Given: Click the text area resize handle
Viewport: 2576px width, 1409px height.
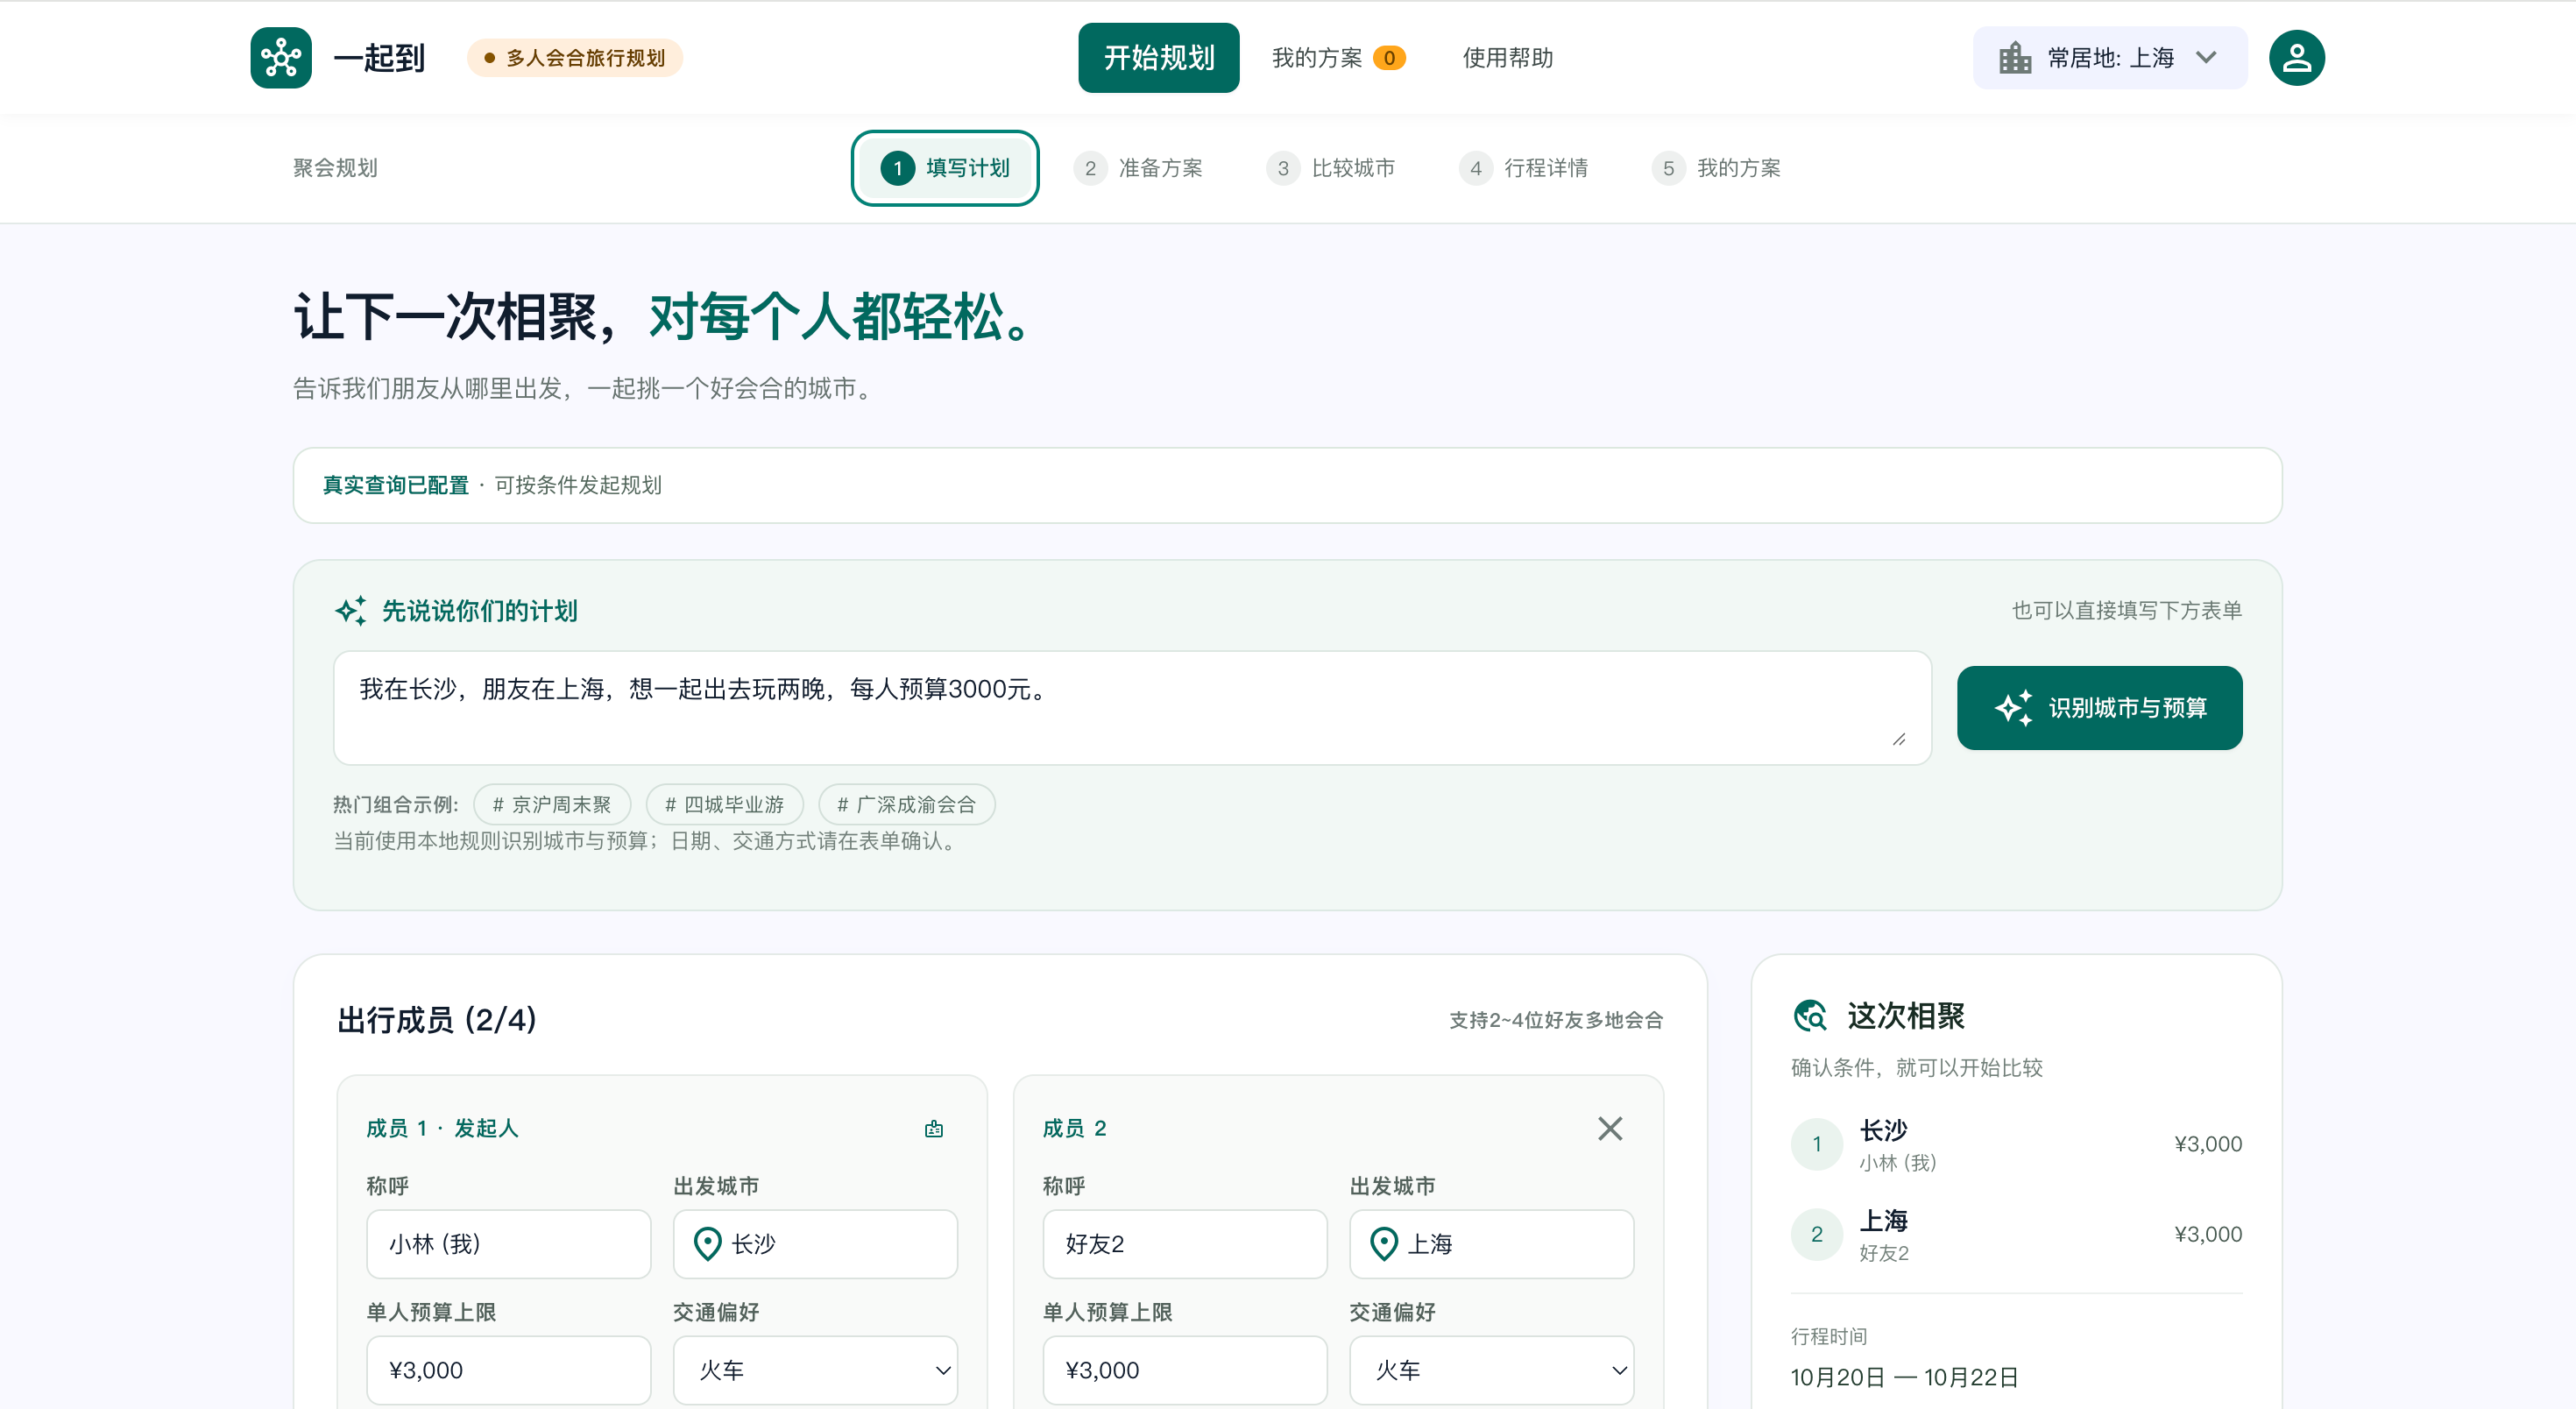Looking at the screenshot, I should point(1898,739).
